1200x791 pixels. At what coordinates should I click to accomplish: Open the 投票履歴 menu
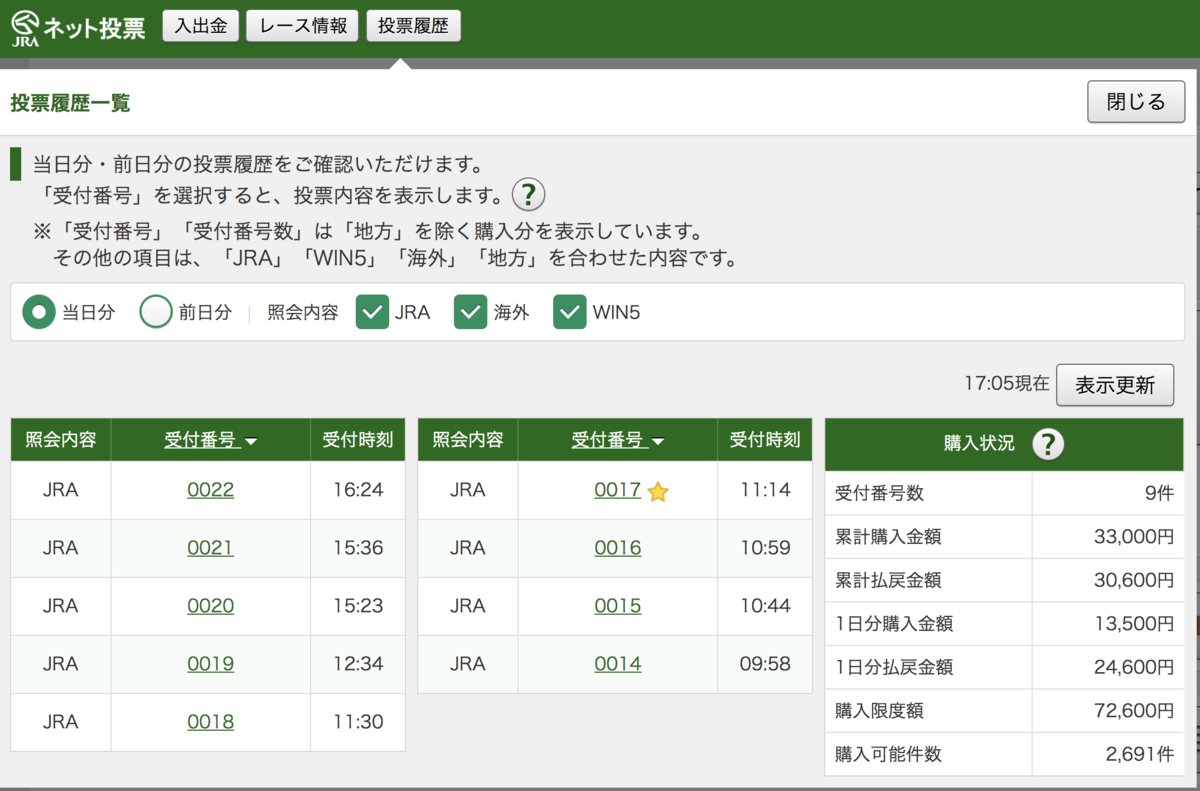click(414, 26)
